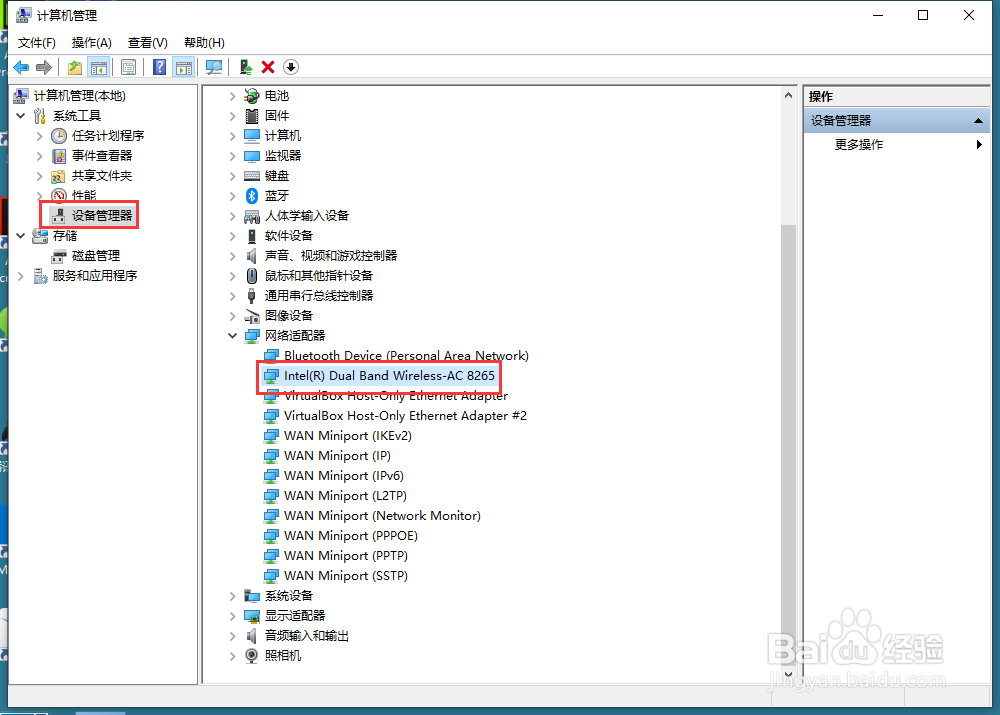
Task: Open the 查看(V) menu
Action: coord(147,43)
